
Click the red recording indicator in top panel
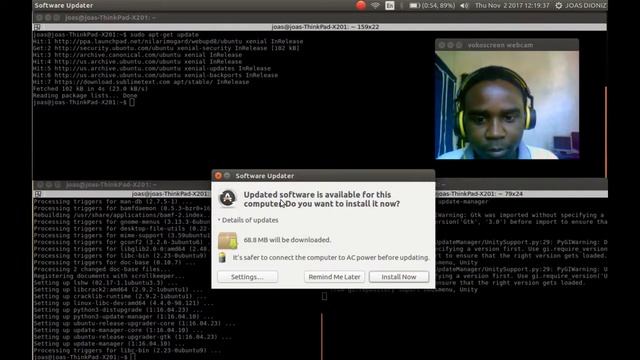tap(360, 5)
